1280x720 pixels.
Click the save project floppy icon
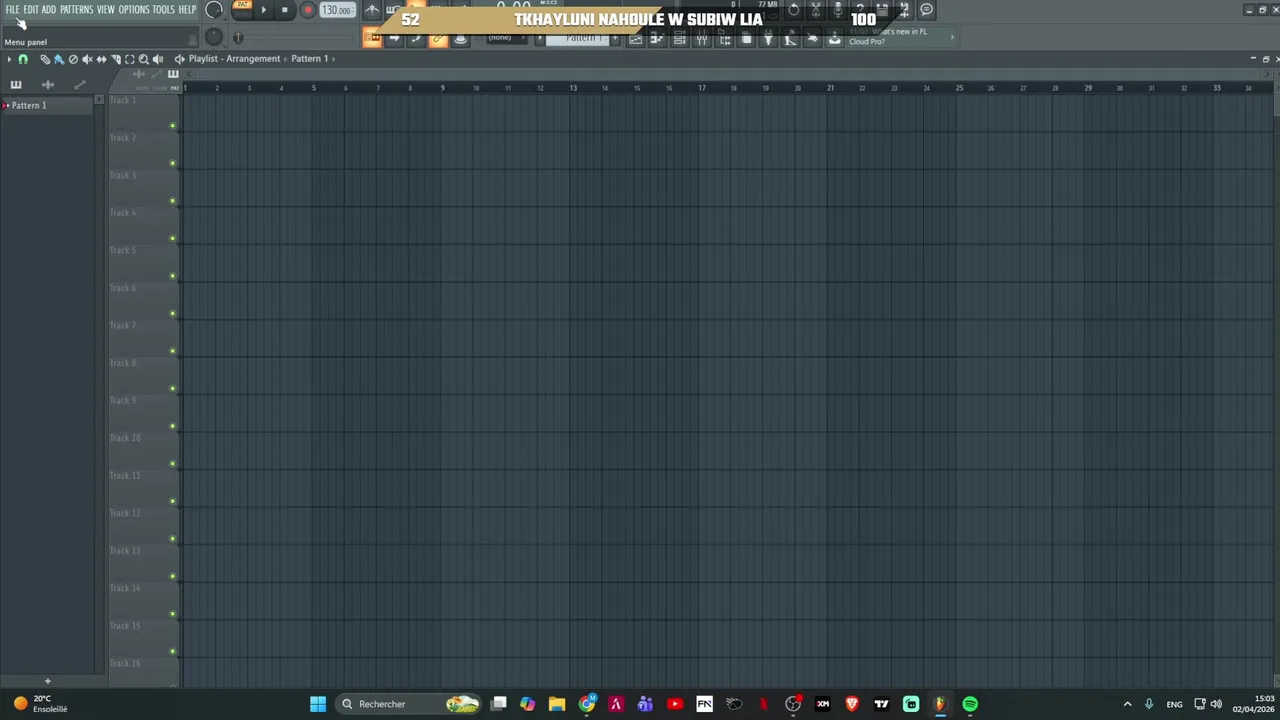[881, 9]
